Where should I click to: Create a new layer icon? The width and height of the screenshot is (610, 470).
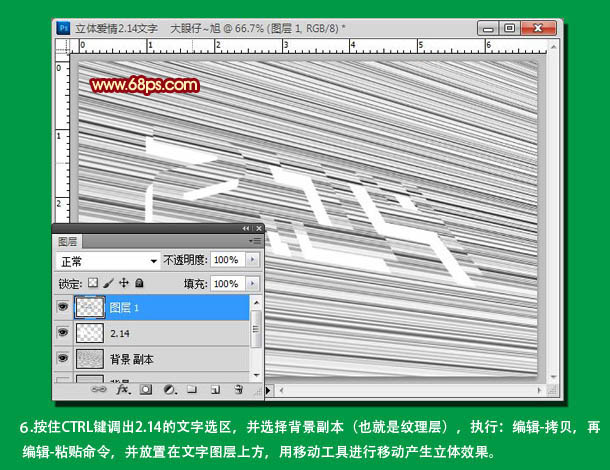[216, 389]
